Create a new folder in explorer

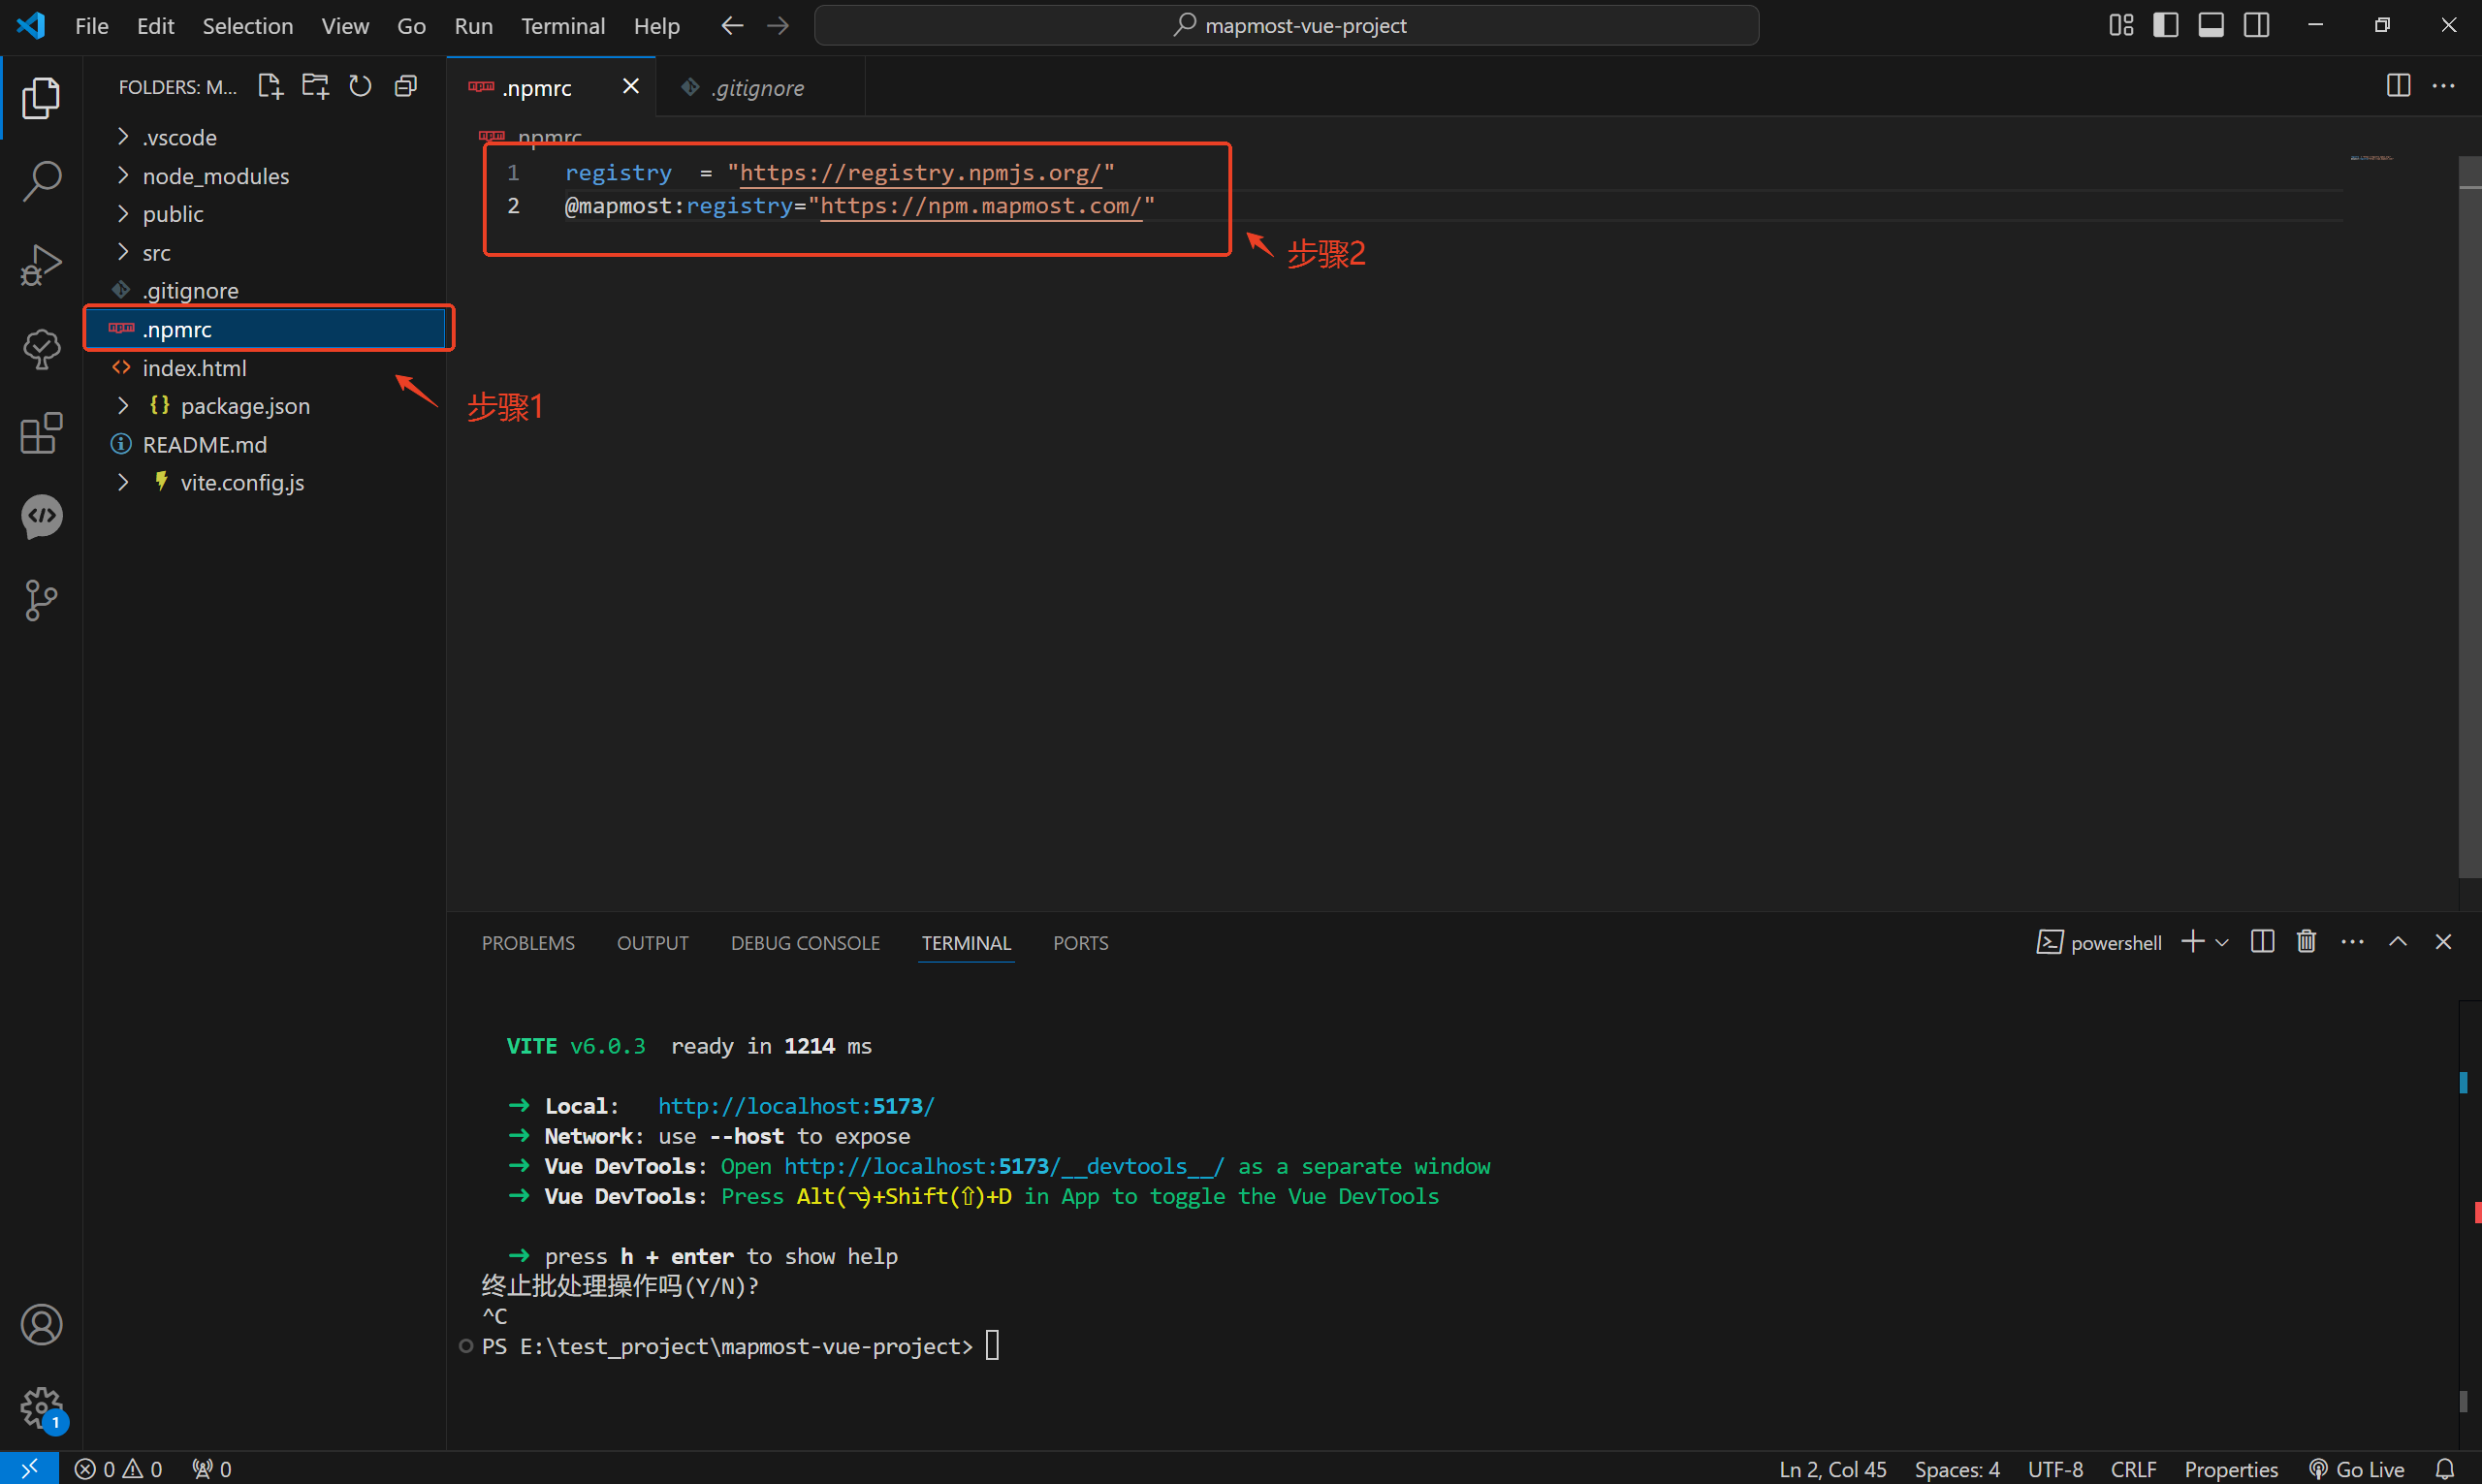tap(315, 86)
